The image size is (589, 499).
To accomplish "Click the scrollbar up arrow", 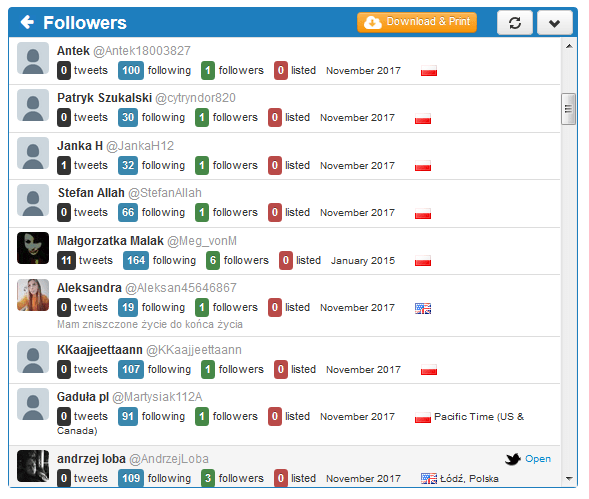I will pyautogui.click(x=569, y=46).
